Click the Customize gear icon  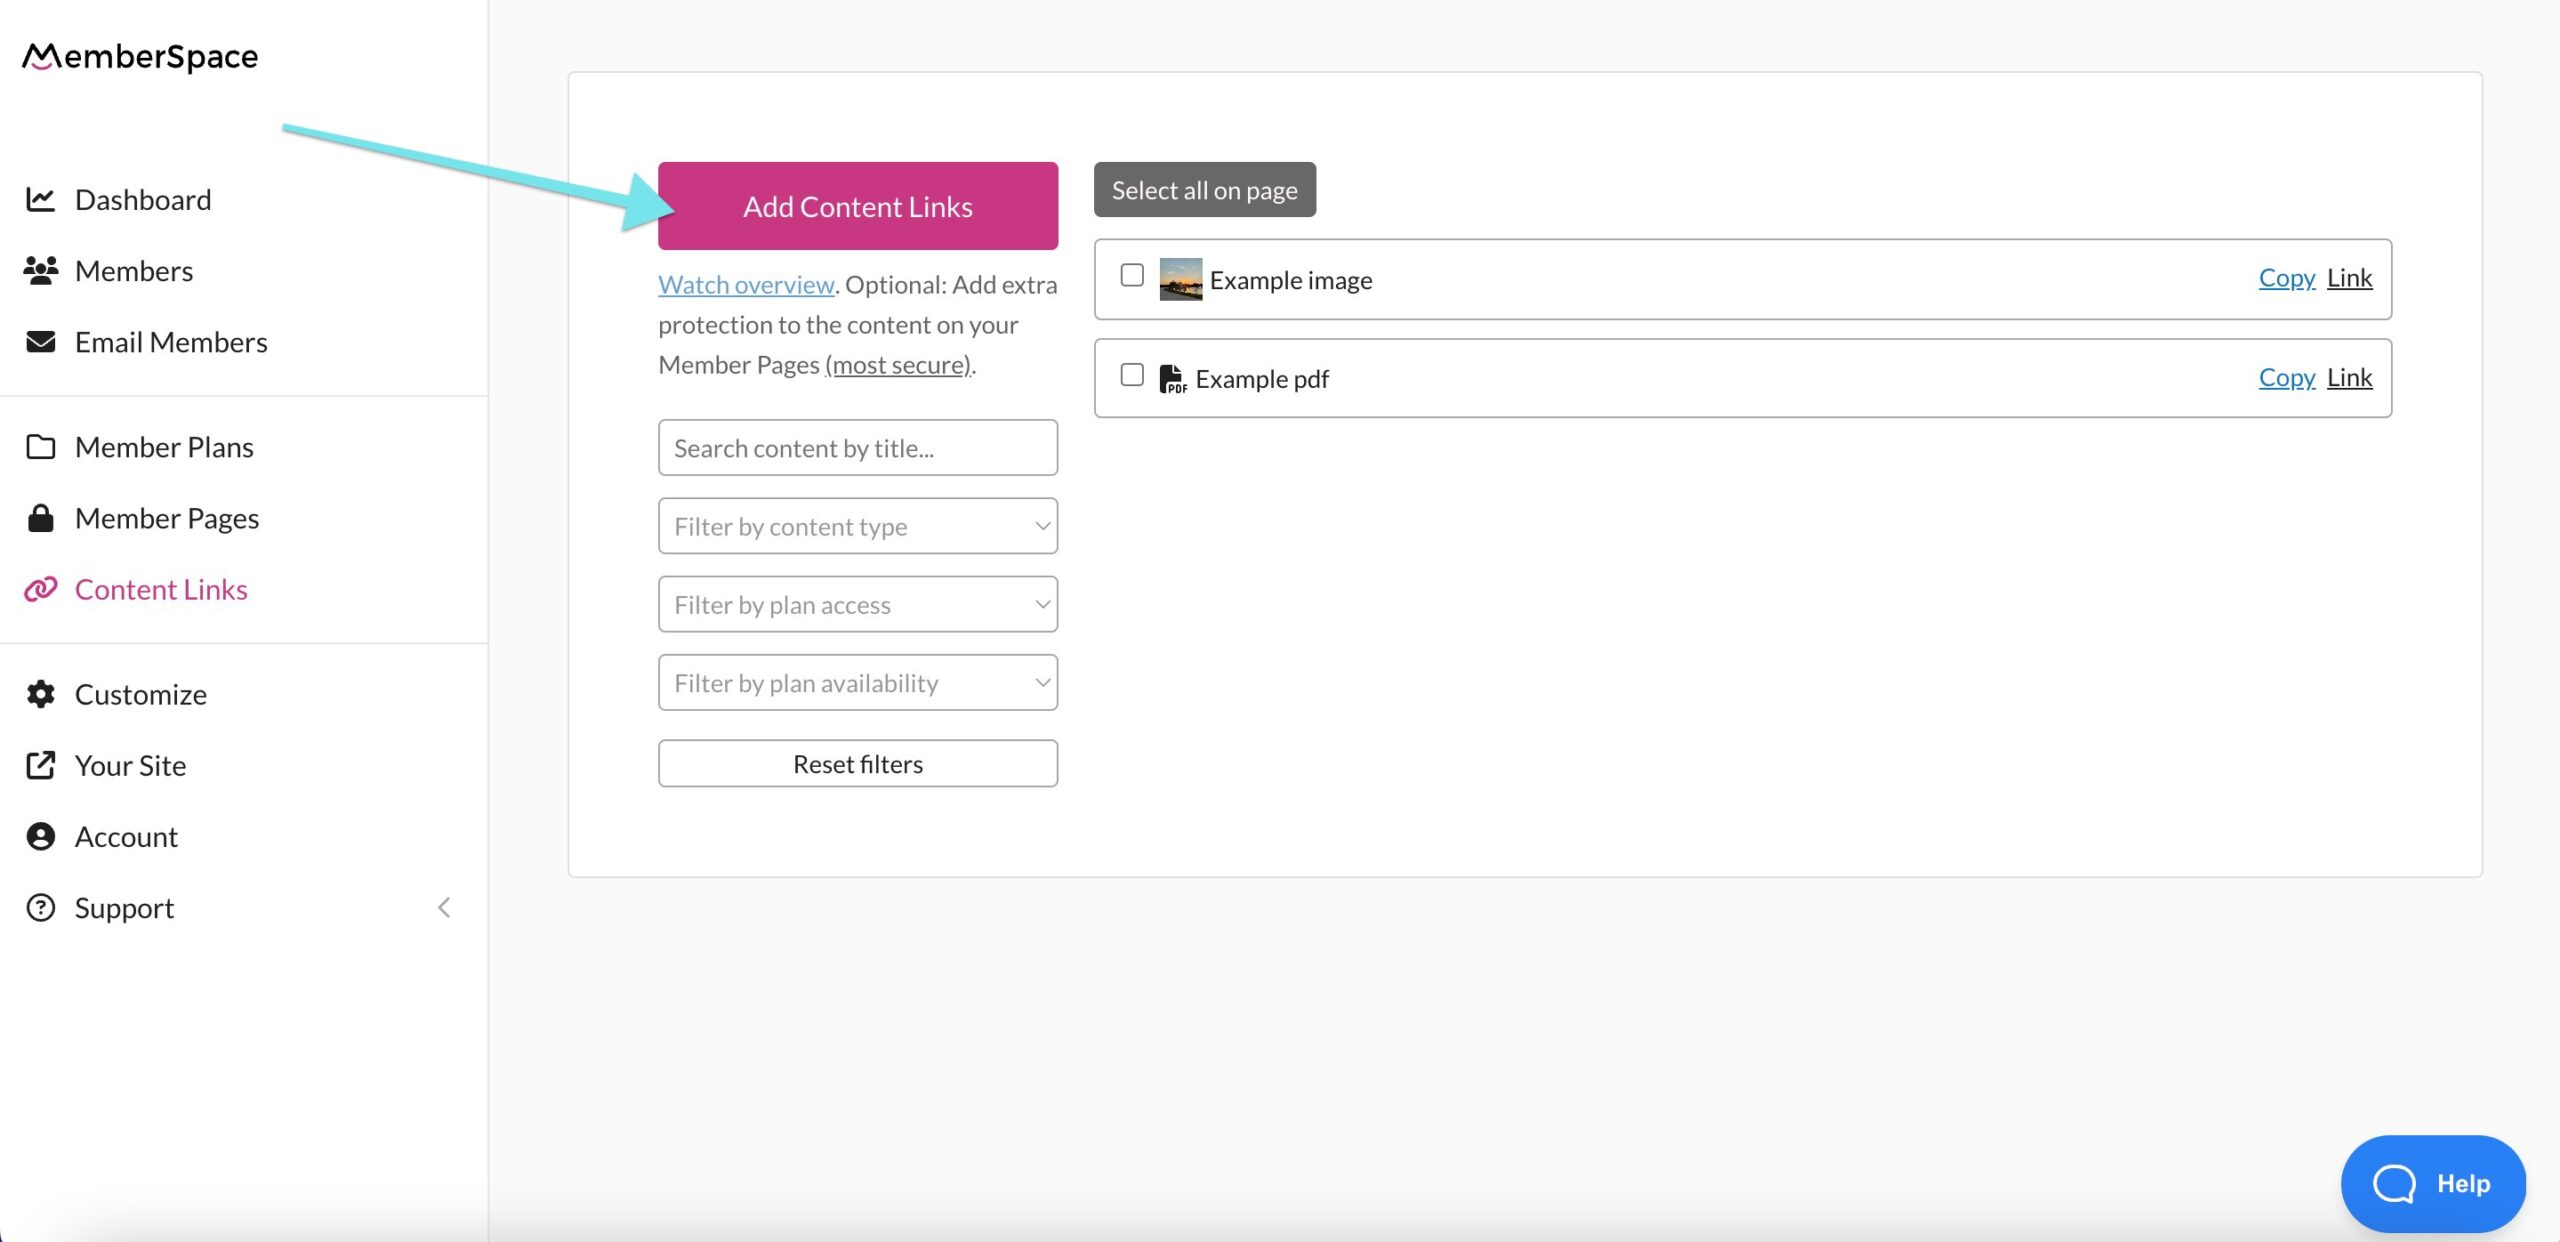click(x=40, y=694)
